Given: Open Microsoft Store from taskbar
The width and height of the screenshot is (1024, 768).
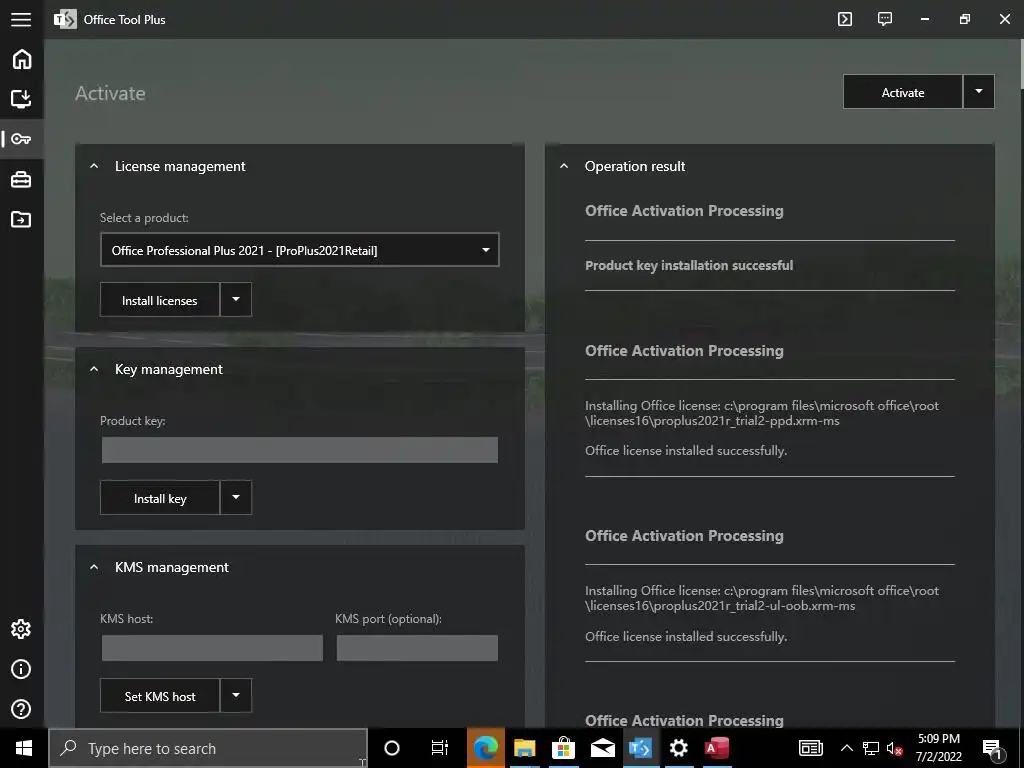Looking at the screenshot, I should (563, 748).
